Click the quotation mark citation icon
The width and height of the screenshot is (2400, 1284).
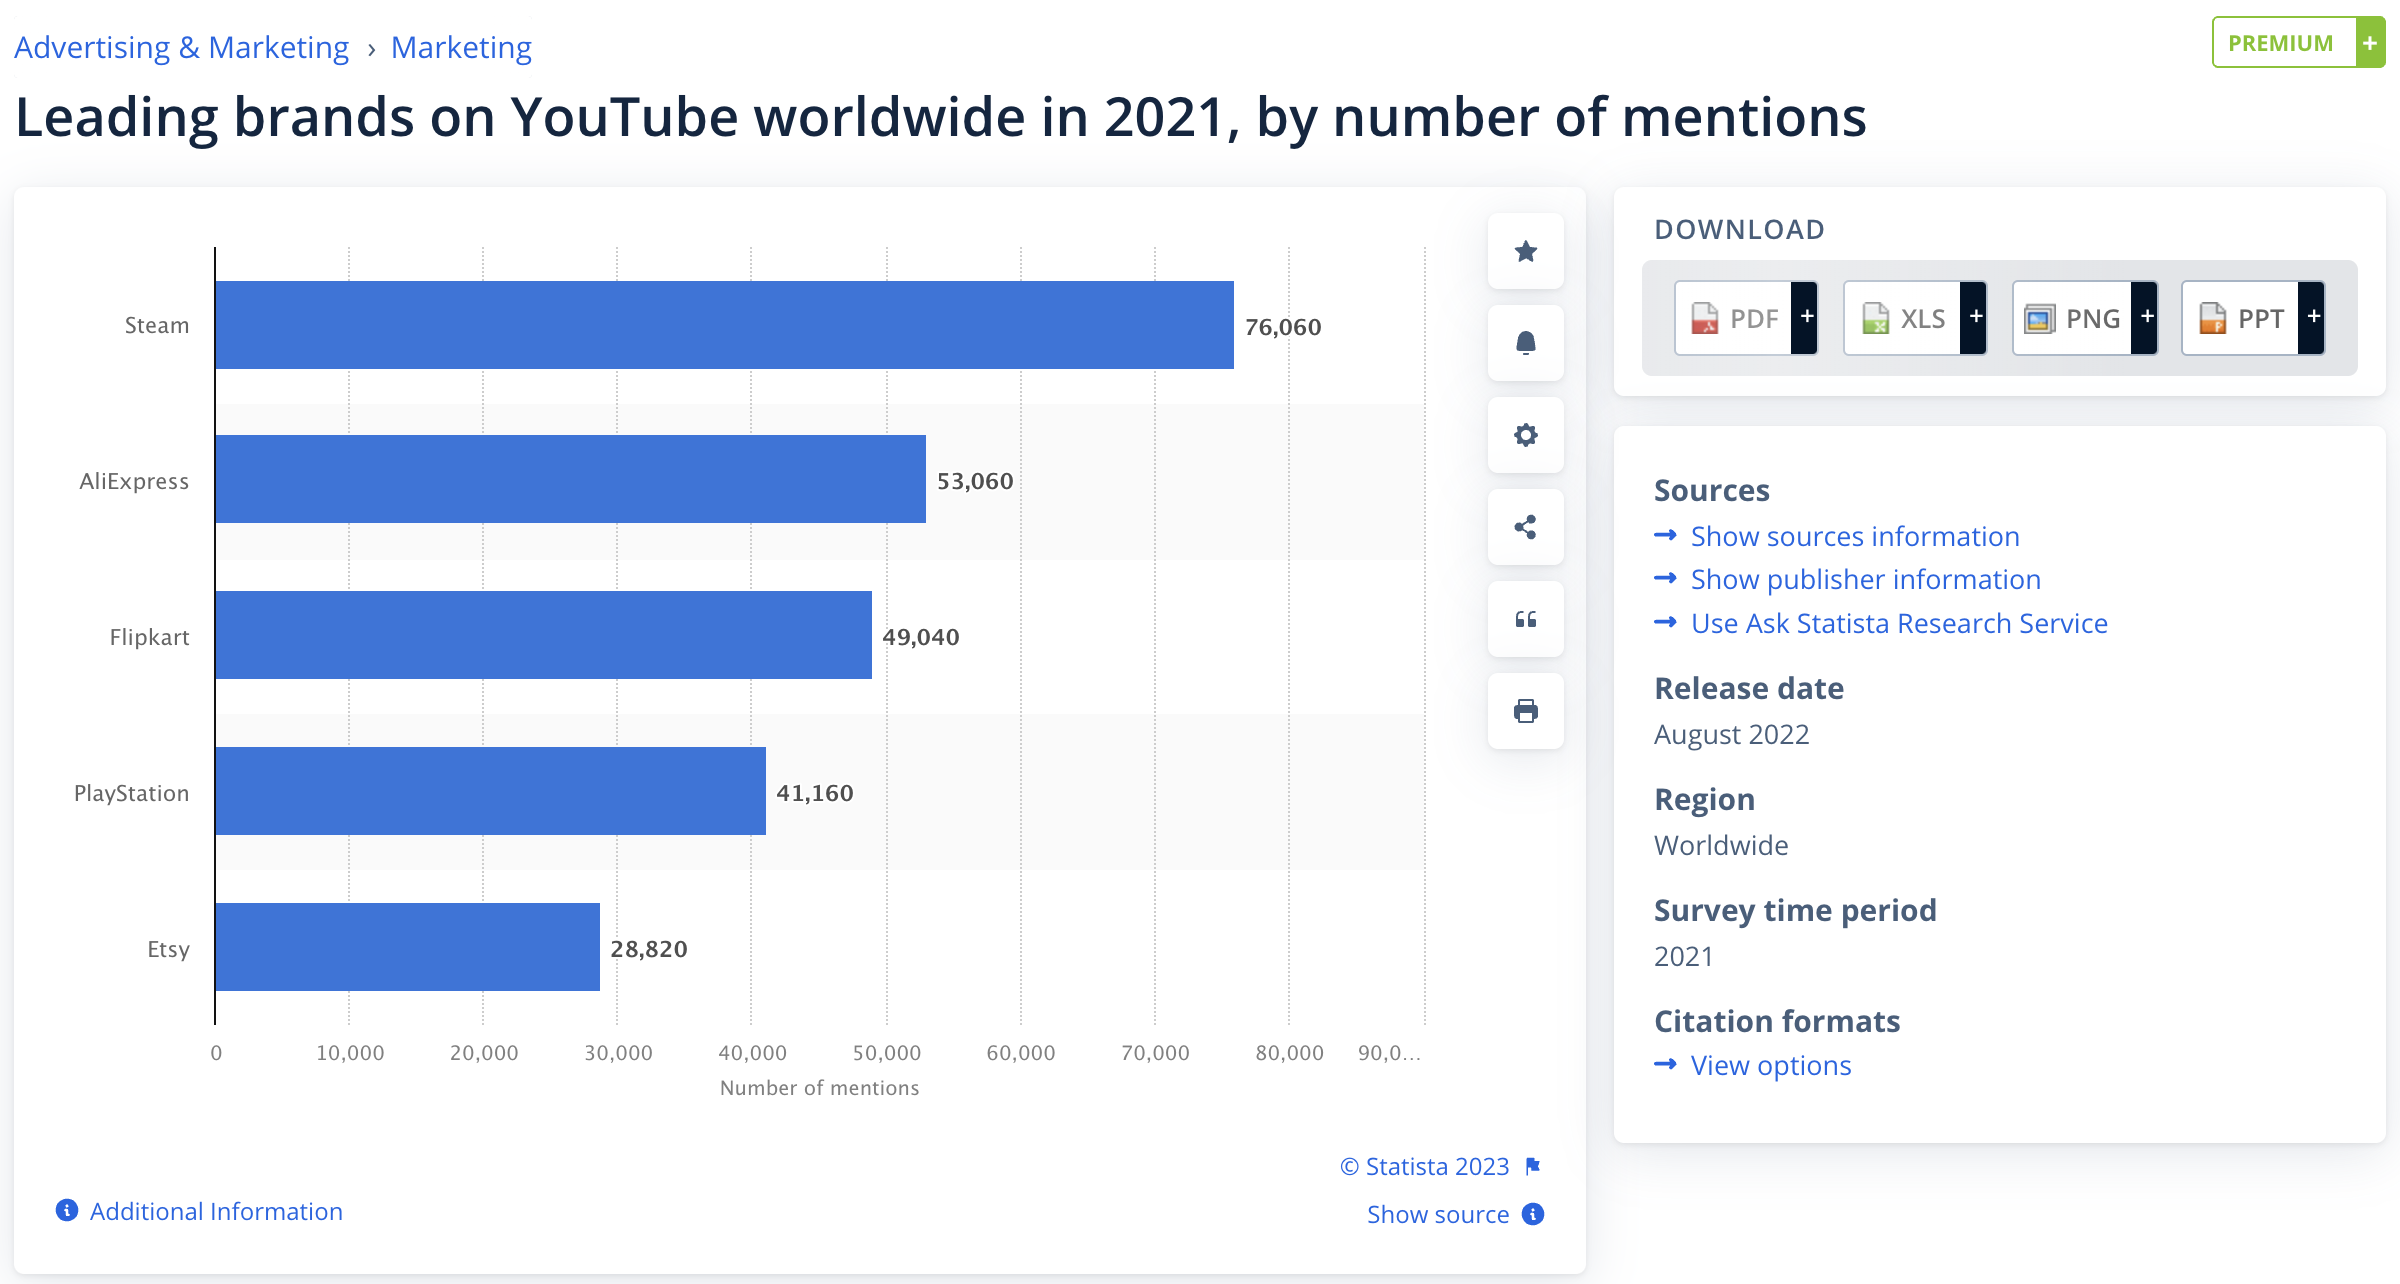pyautogui.click(x=1525, y=619)
